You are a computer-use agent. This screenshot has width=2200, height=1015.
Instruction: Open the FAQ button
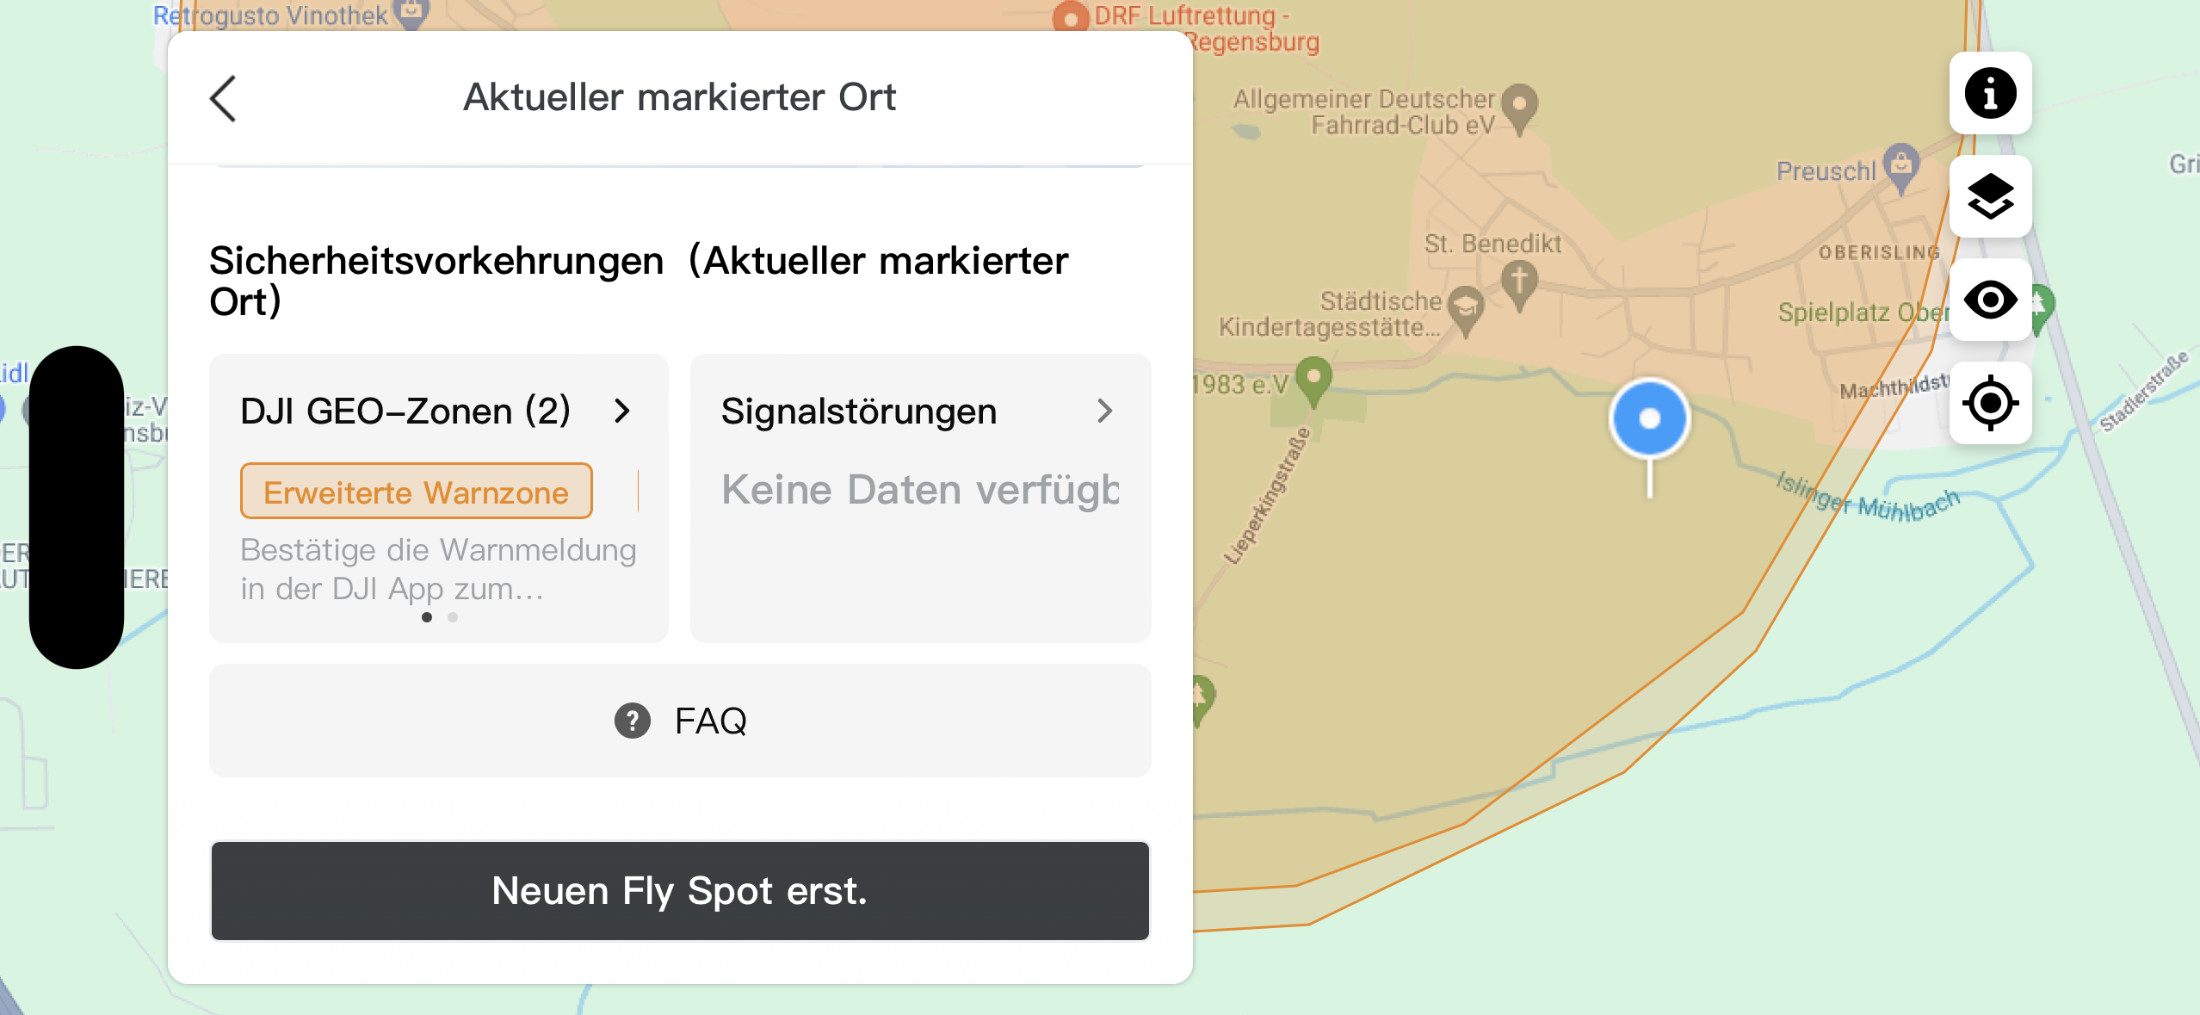pos(680,720)
